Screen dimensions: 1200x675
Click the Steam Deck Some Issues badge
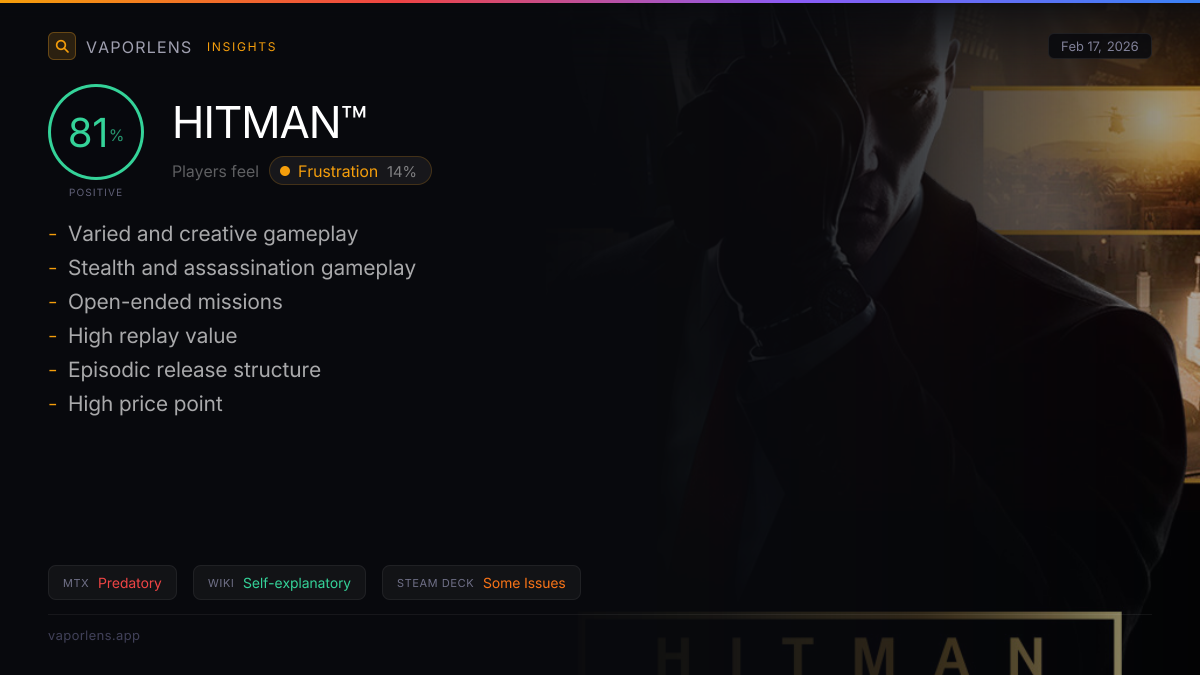coord(481,583)
